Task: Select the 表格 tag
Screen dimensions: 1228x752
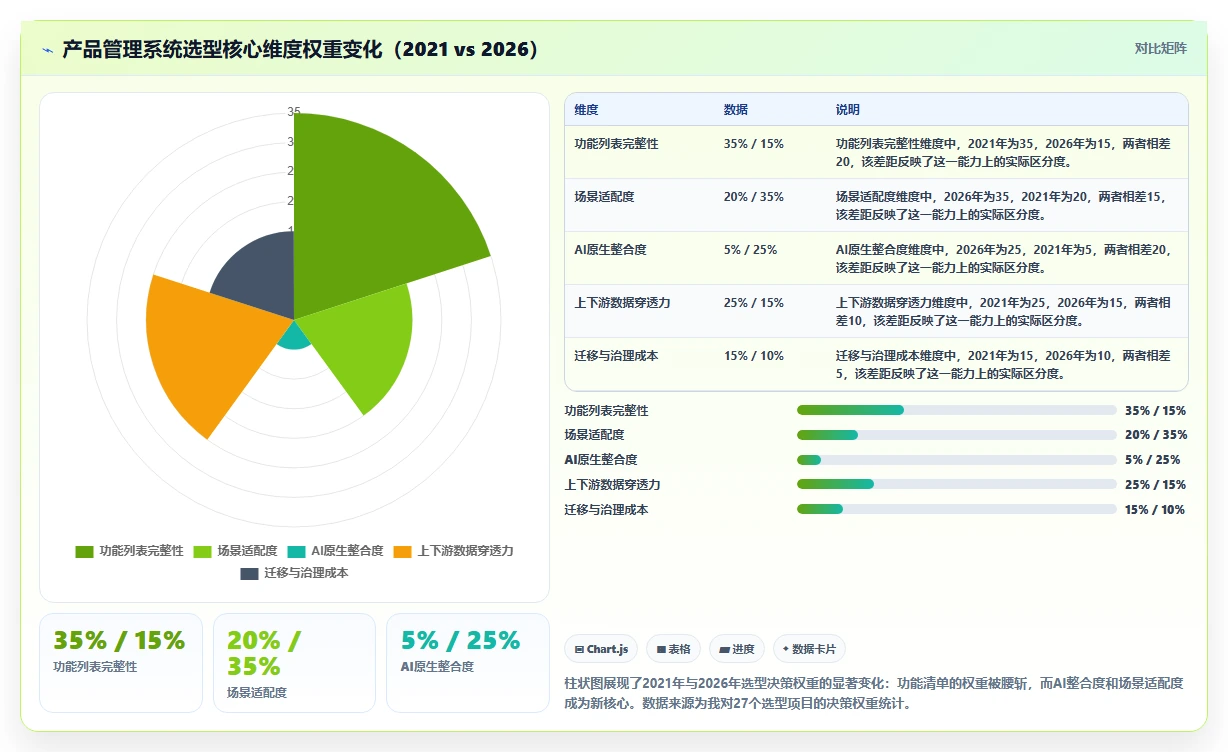Action: click(674, 649)
